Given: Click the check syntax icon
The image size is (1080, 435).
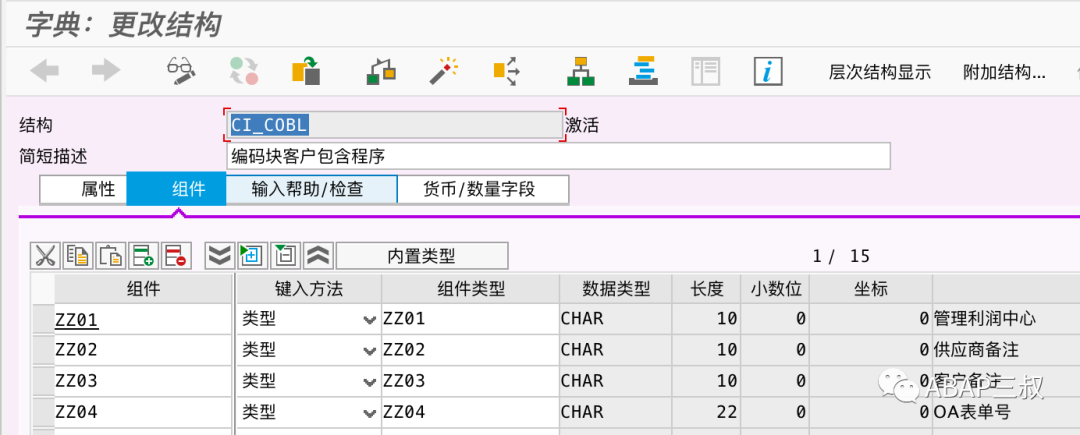Looking at the screenshot, I should [x=381, y=71].
